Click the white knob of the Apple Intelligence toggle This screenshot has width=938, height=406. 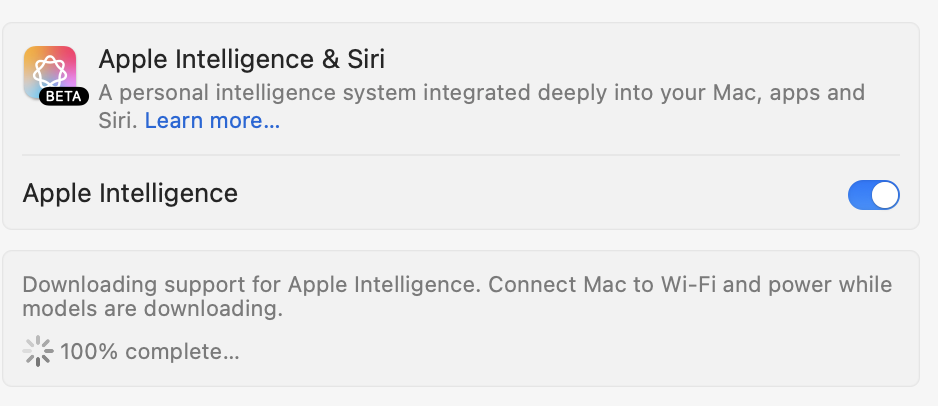[x=885, y=195]
